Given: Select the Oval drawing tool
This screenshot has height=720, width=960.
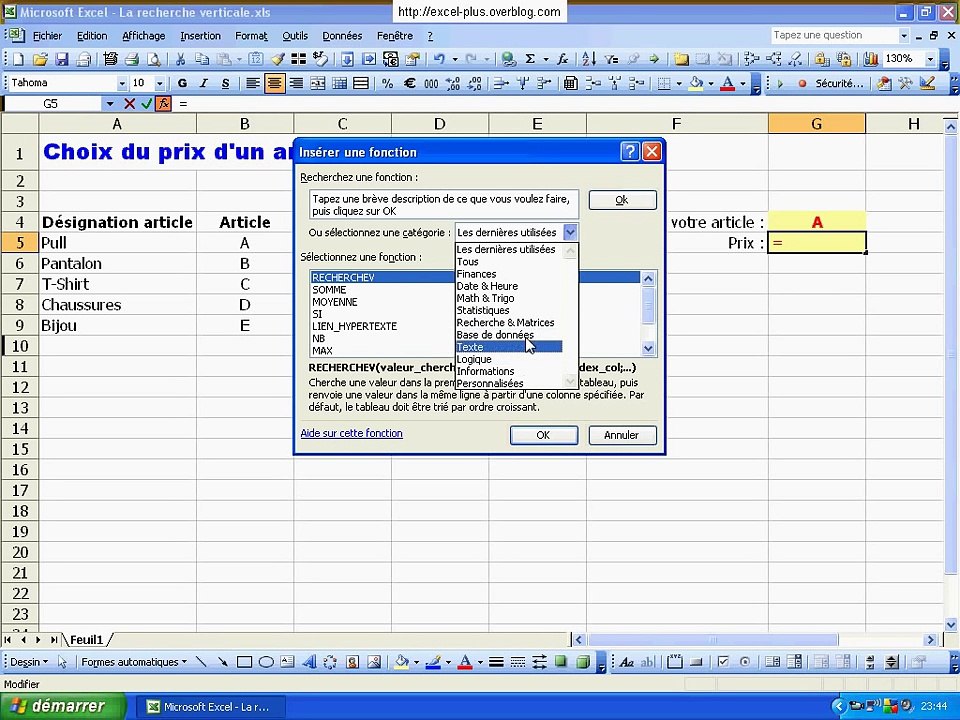Looking at the screenshot, I should tap(266, 662).
